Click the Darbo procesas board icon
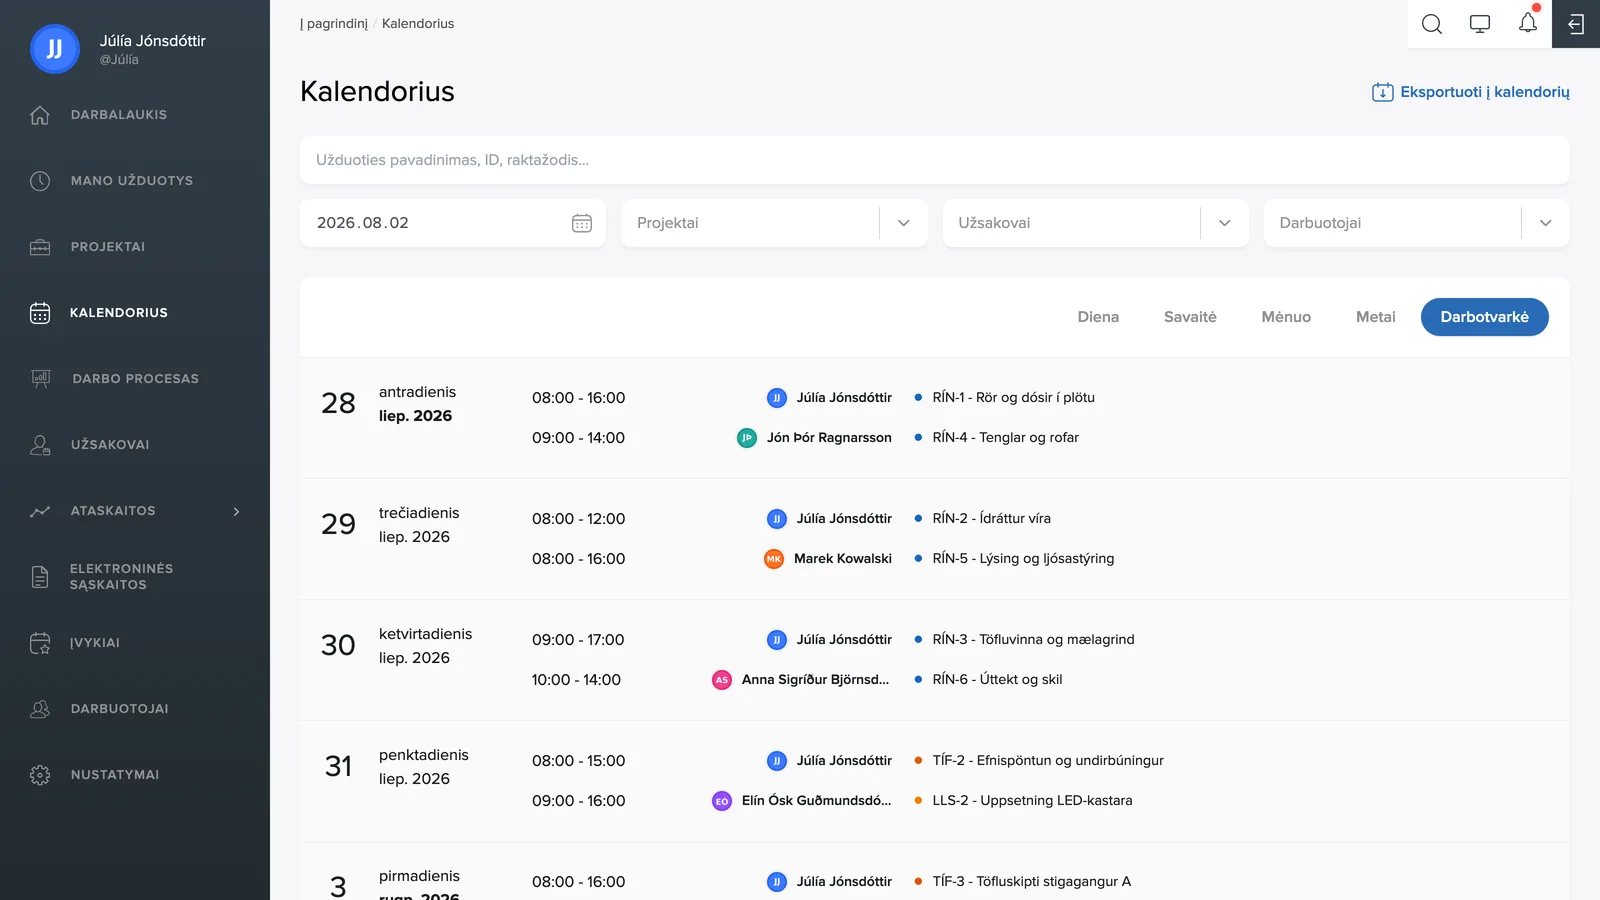The width and height of the screenshot is (1600, 900). pos(41,379)
